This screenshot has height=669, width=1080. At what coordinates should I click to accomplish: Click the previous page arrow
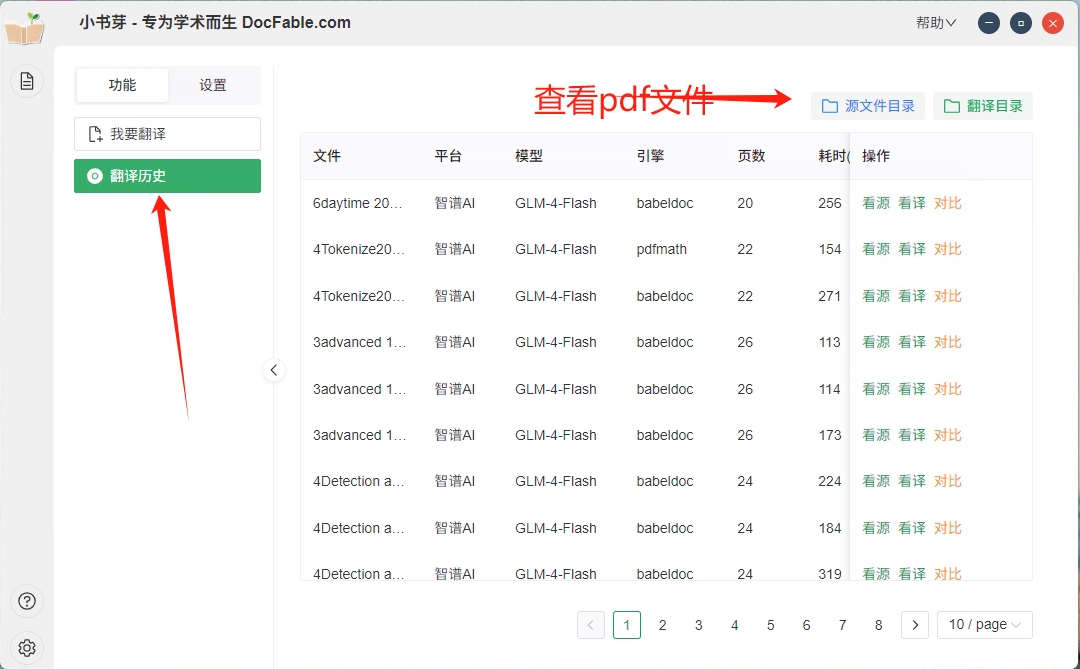(590, 625)
